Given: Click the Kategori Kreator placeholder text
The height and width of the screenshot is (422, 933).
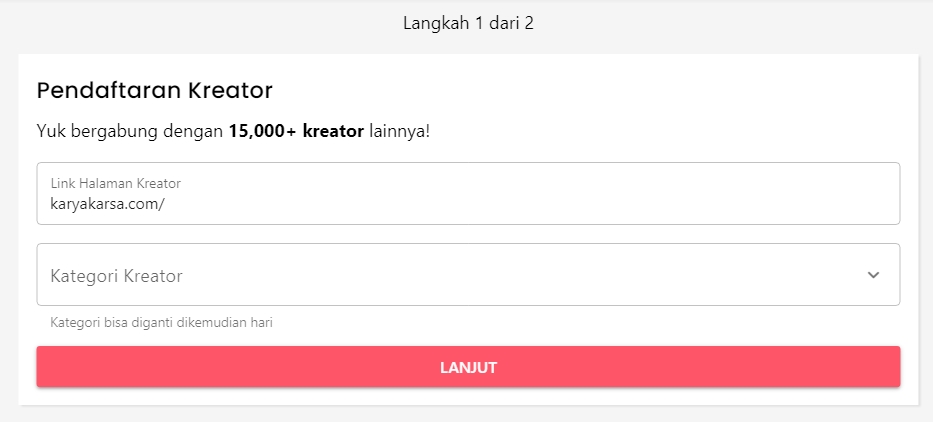Looking at the screenshot, I should tap(117, 276).
